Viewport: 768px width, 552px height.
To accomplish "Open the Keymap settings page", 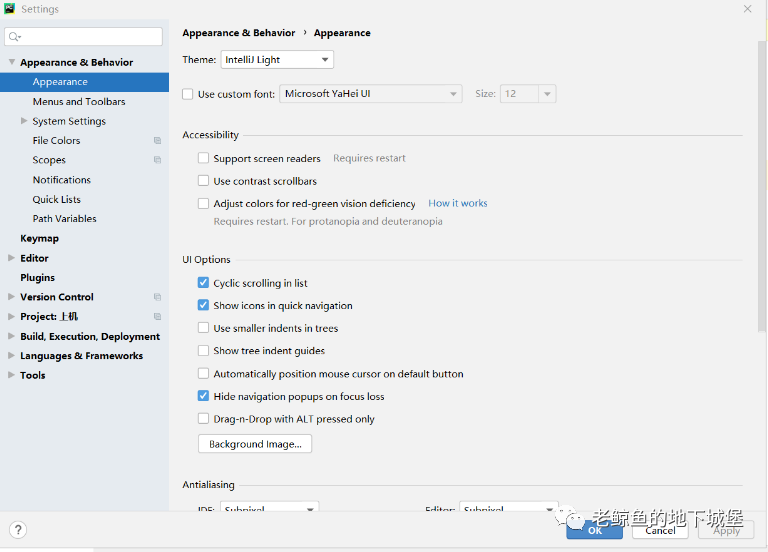I will tap(40, 239).
